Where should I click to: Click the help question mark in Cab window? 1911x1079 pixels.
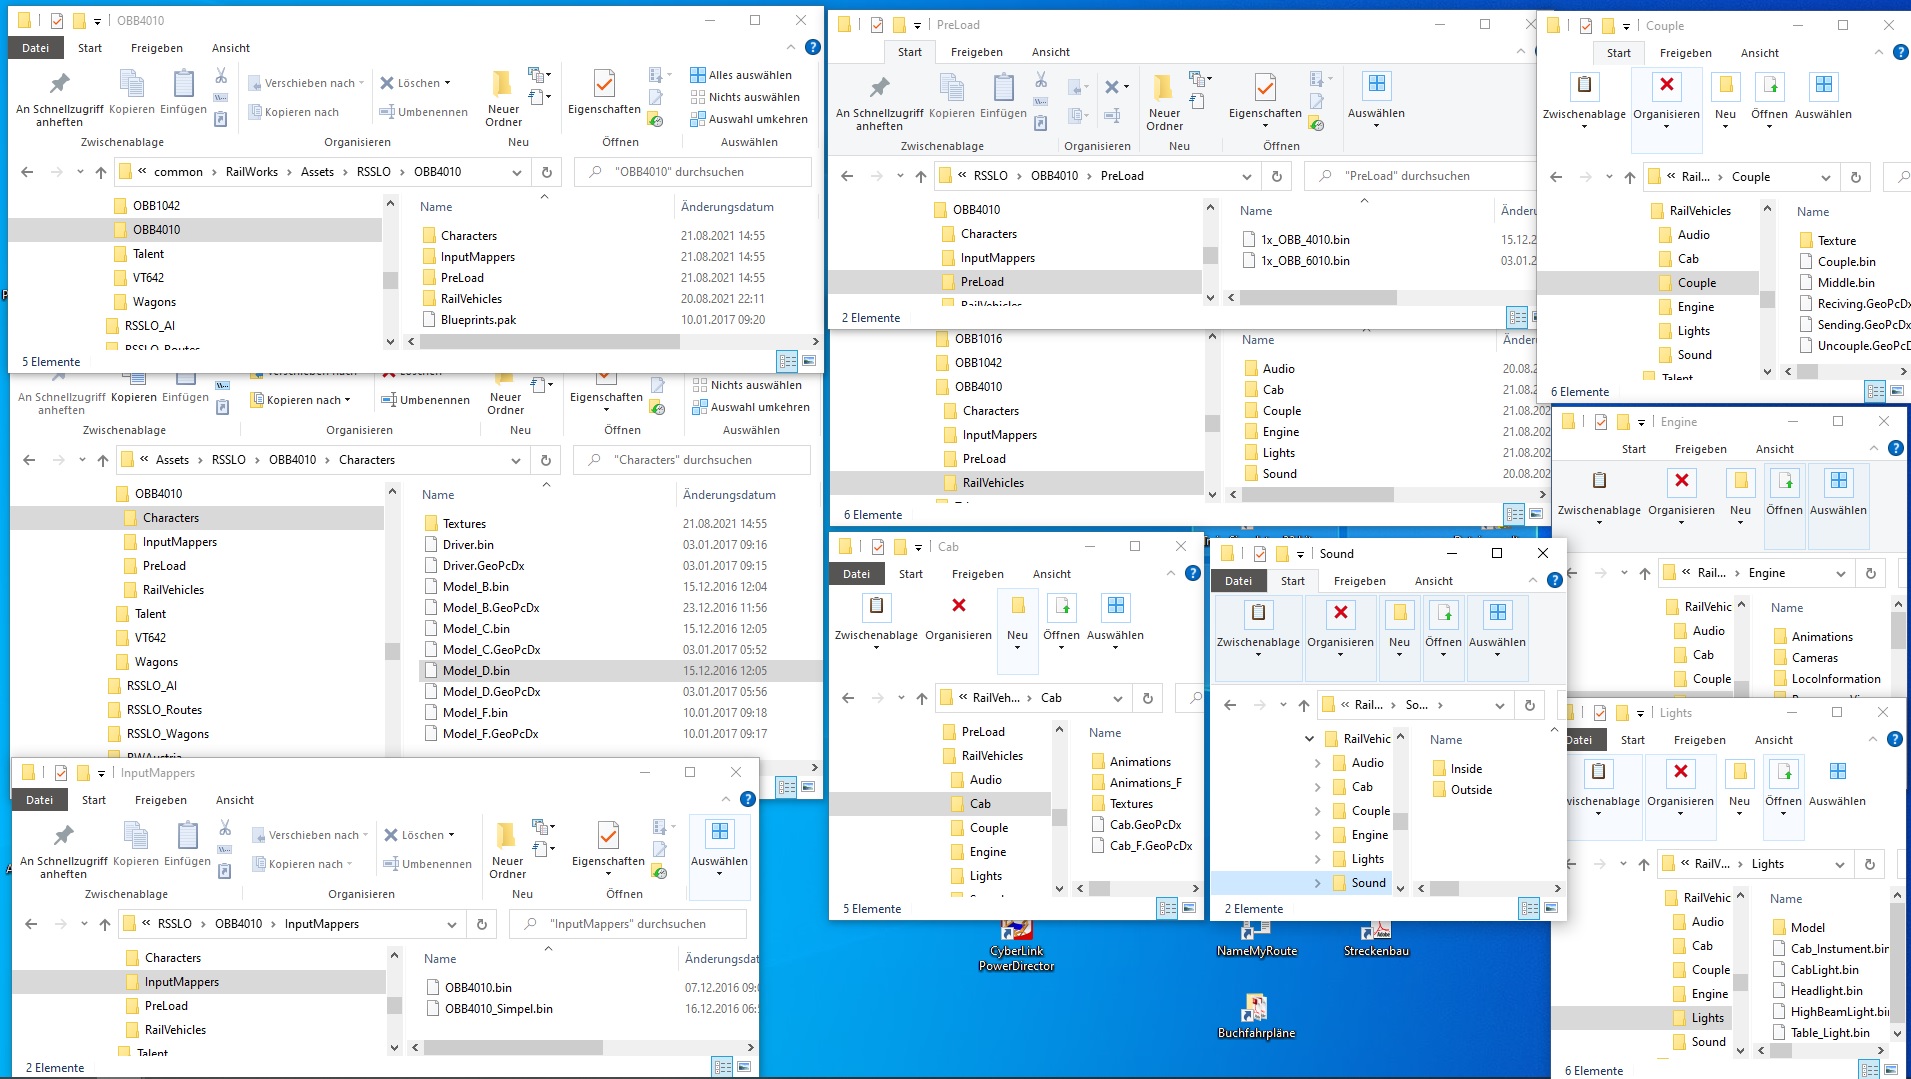point(1192,573)
